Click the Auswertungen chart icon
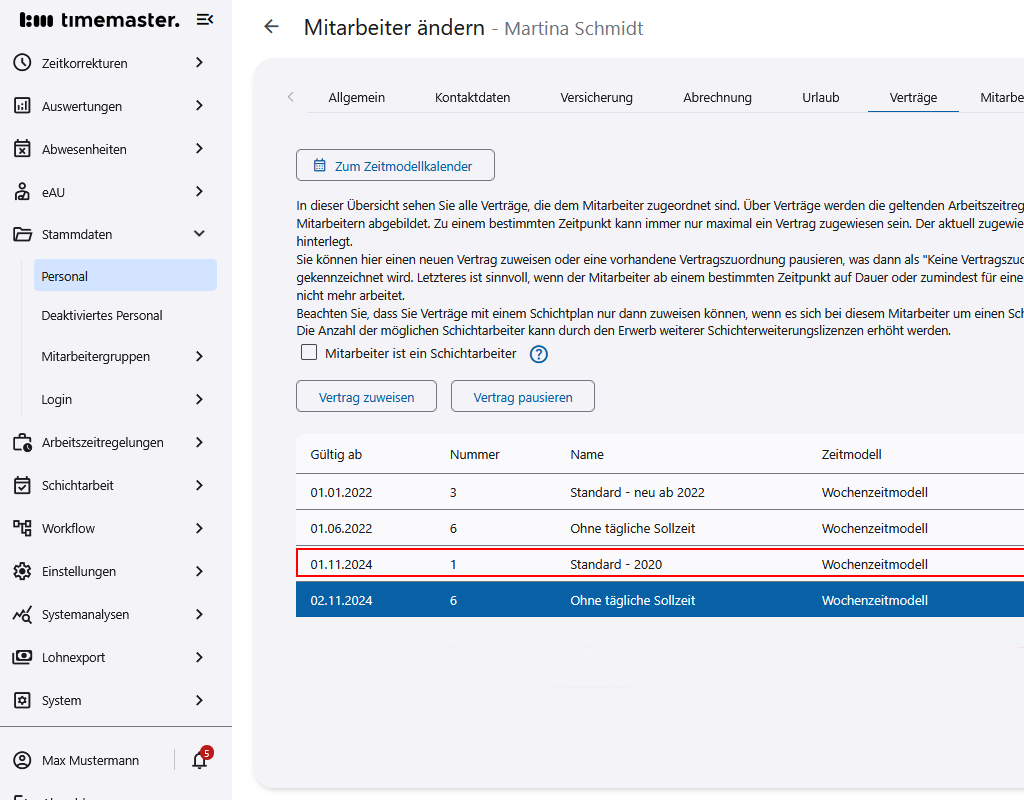The height and width of the screenshot is (800, 1024). click(22, 106)
